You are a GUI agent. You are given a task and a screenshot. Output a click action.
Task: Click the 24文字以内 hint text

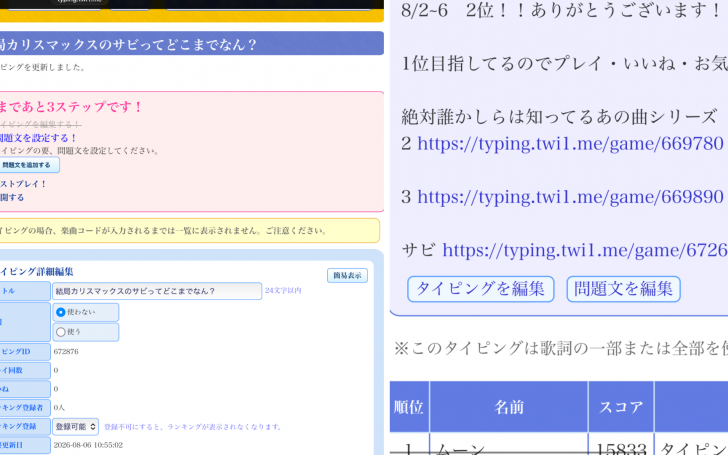click(x=283, y=291)
